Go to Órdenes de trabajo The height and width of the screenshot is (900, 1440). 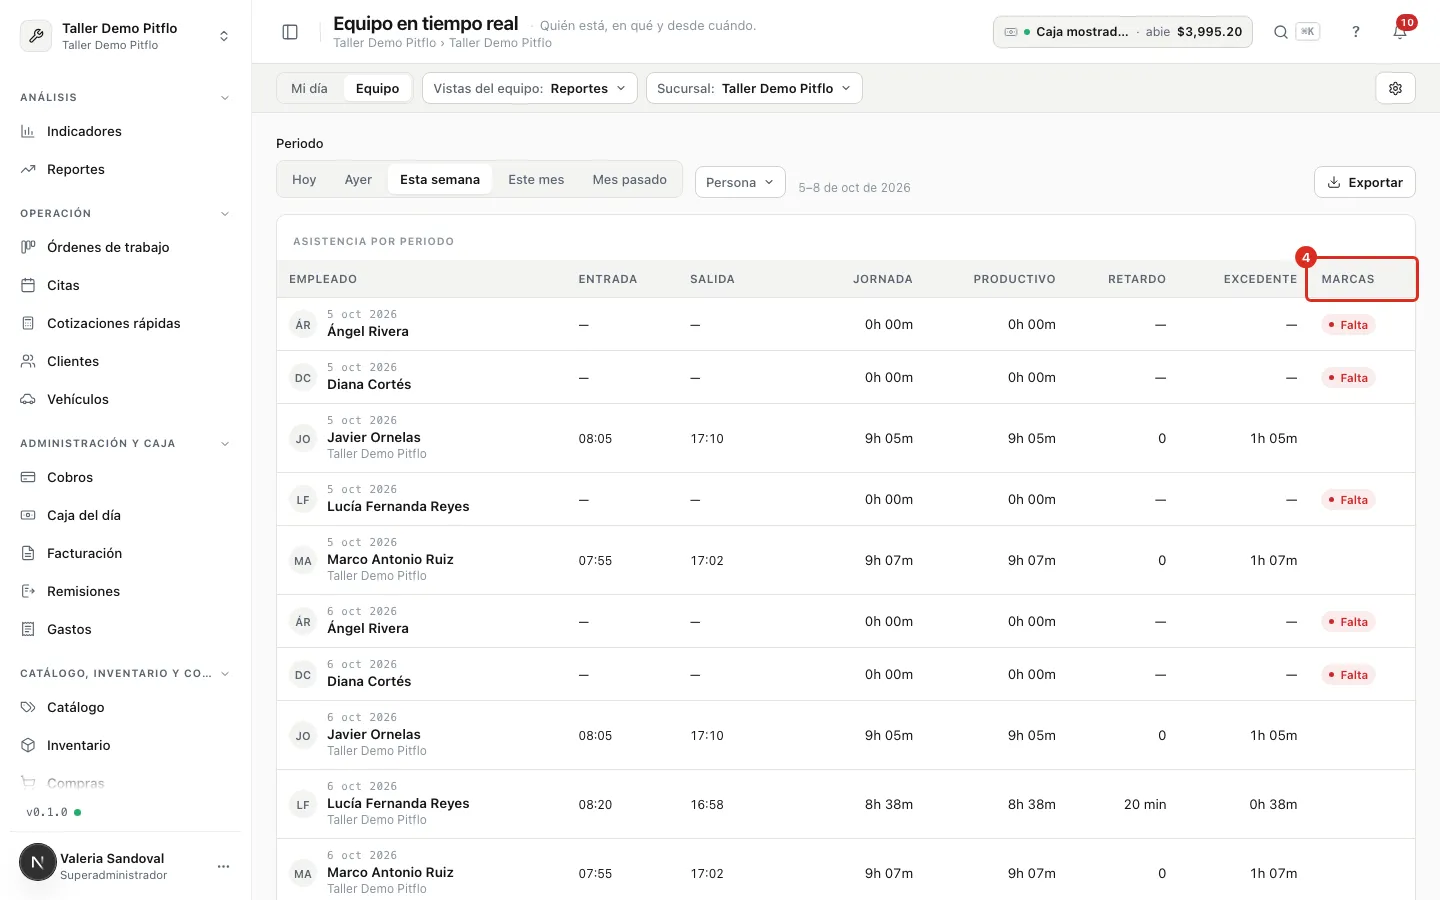click(125, 247)
